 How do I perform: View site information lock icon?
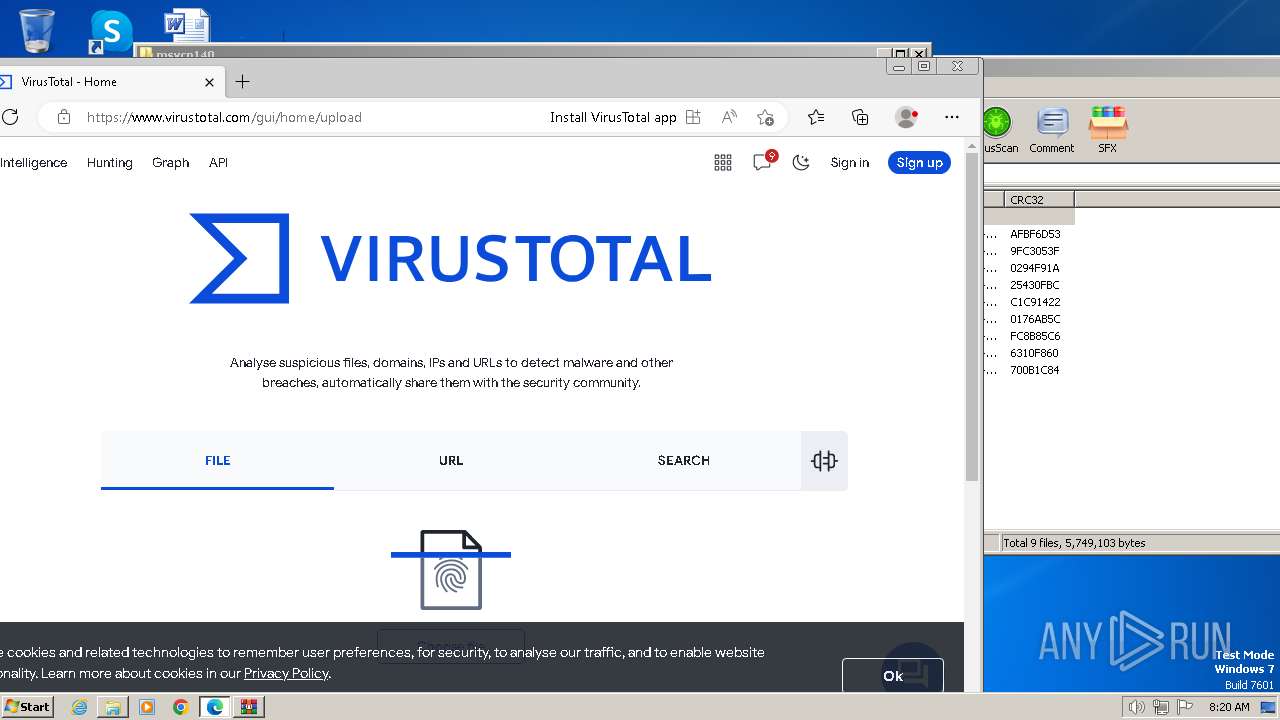pos(64,117)
